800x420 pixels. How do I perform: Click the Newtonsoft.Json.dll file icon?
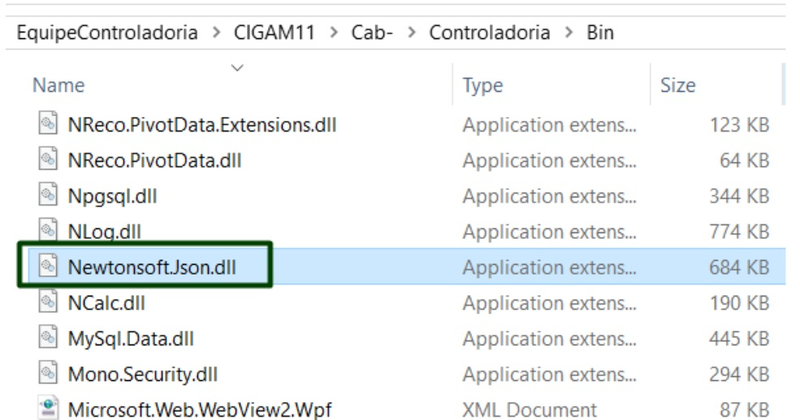click(x=48, y=266)
